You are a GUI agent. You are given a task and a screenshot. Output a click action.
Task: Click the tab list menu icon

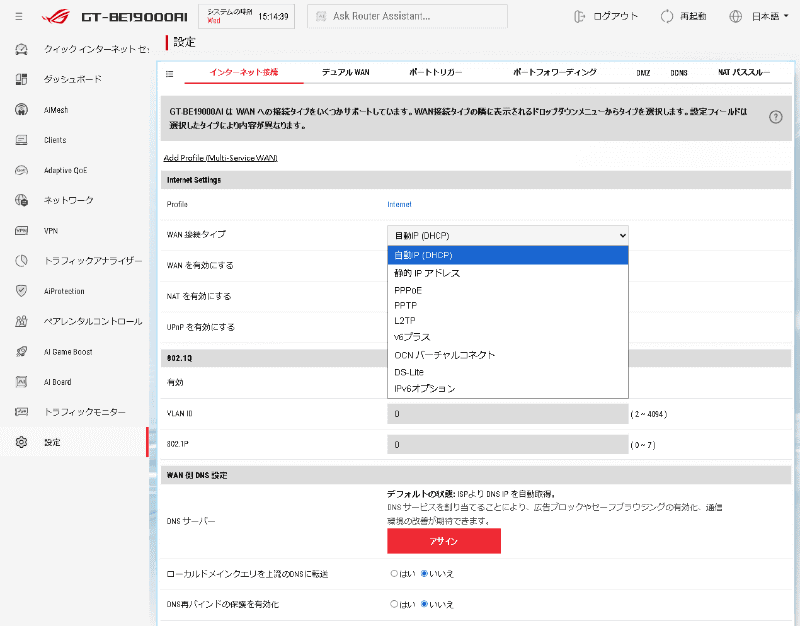pyautogui.click(x=170, y=74)
